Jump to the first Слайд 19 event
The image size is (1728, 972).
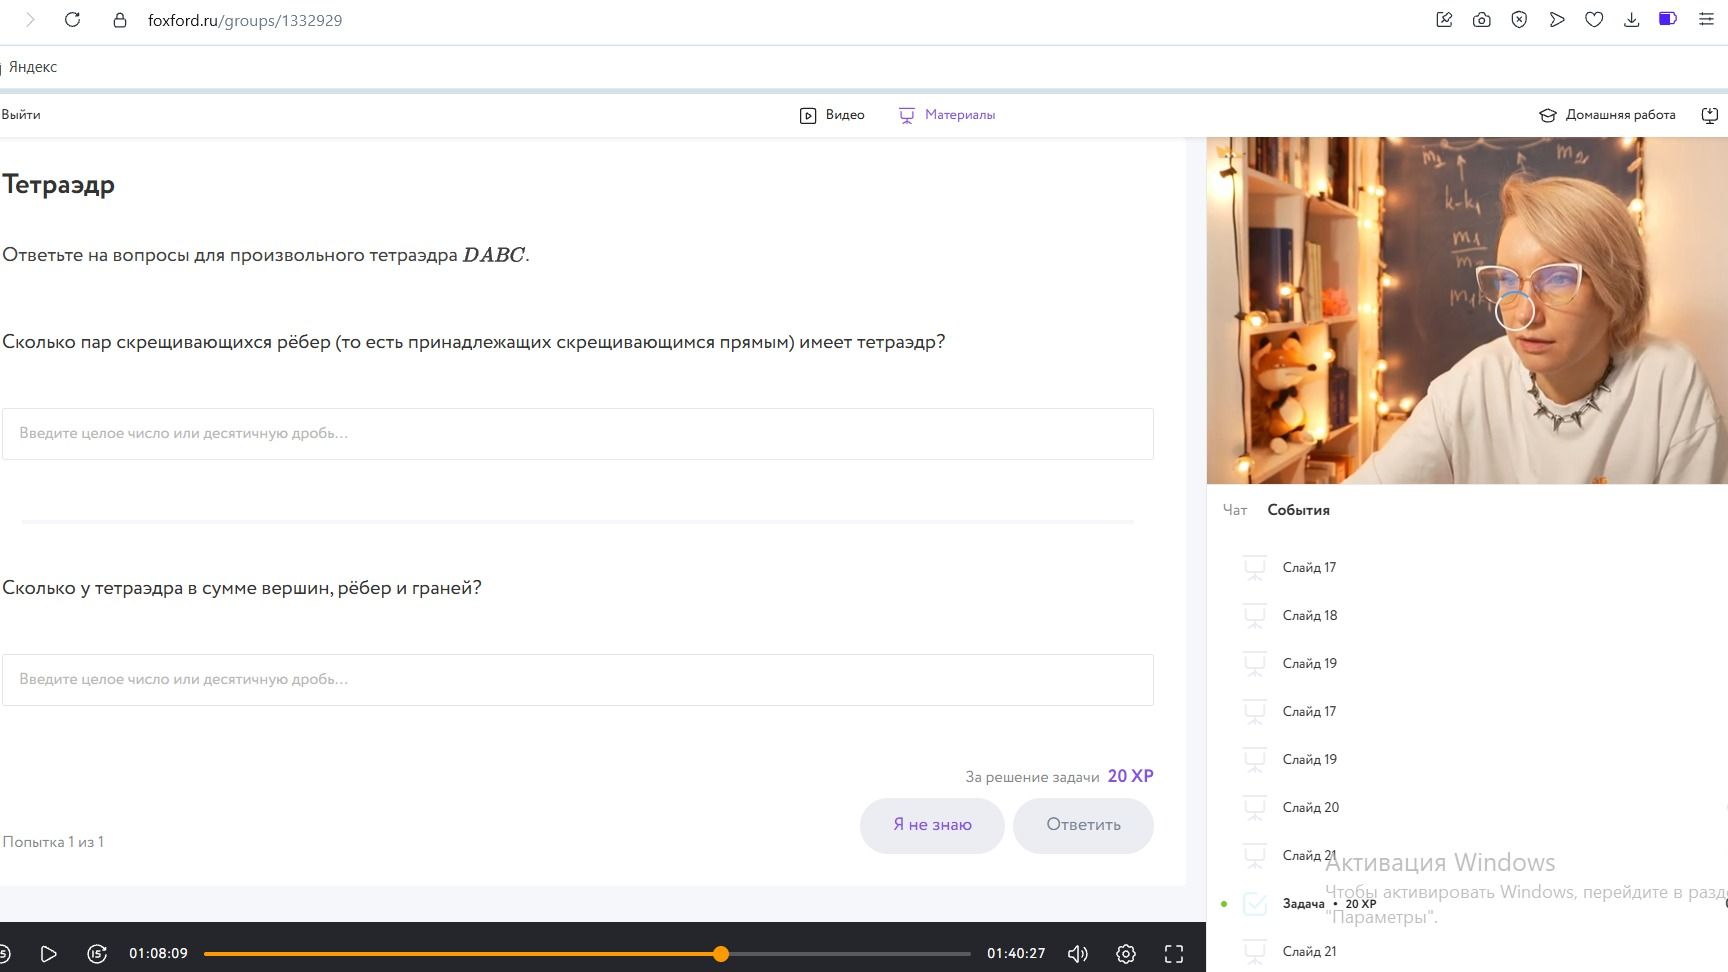[x=1310, y=663]
